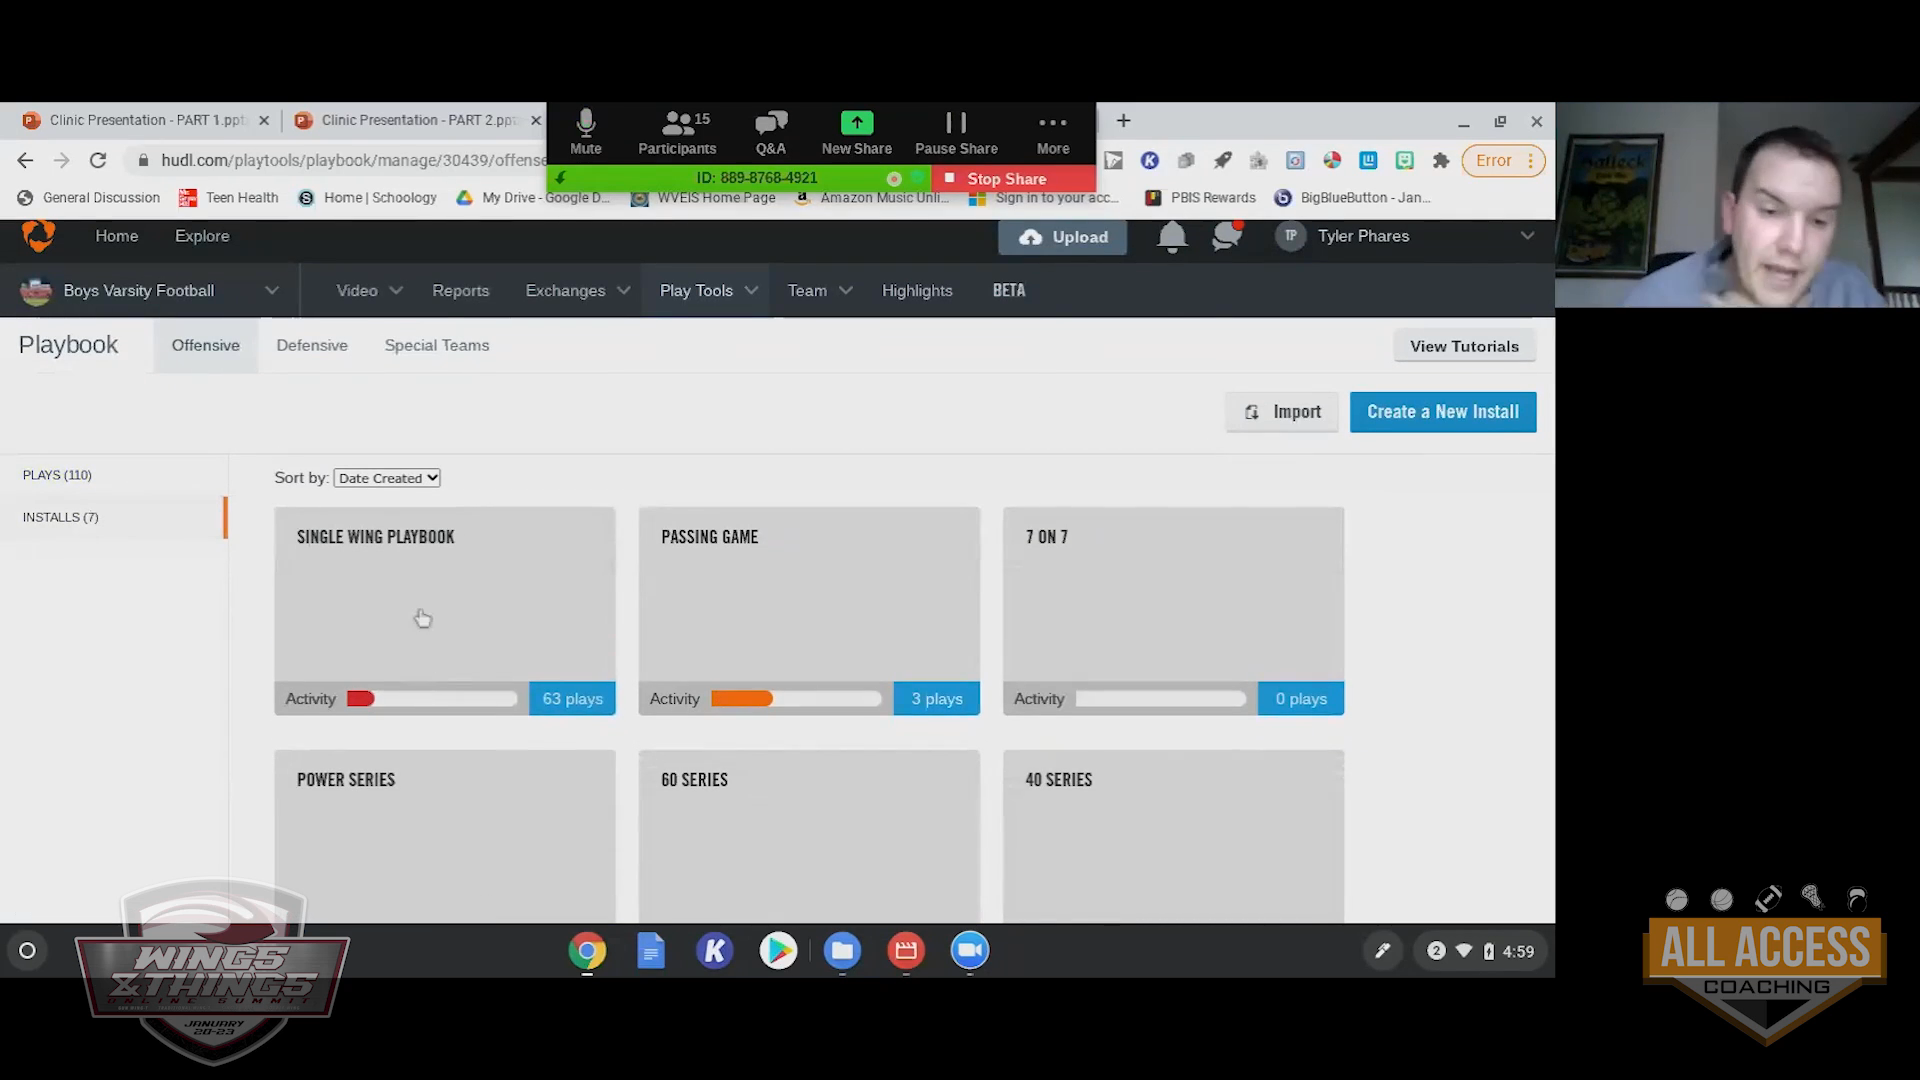Screen dimensions: 1920x1080
Task: Open Google Docs from the taskbar shelf
Action: 650,951
